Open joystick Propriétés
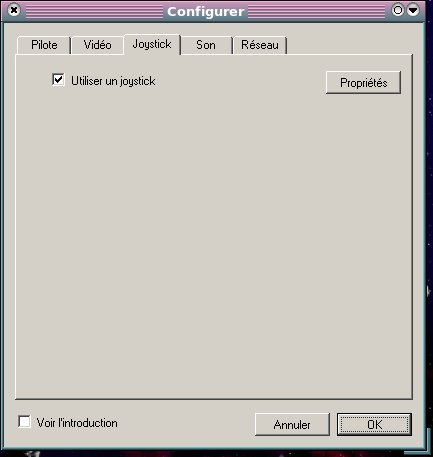The width and height of the screenshot is (433, 457). point(363,83)
